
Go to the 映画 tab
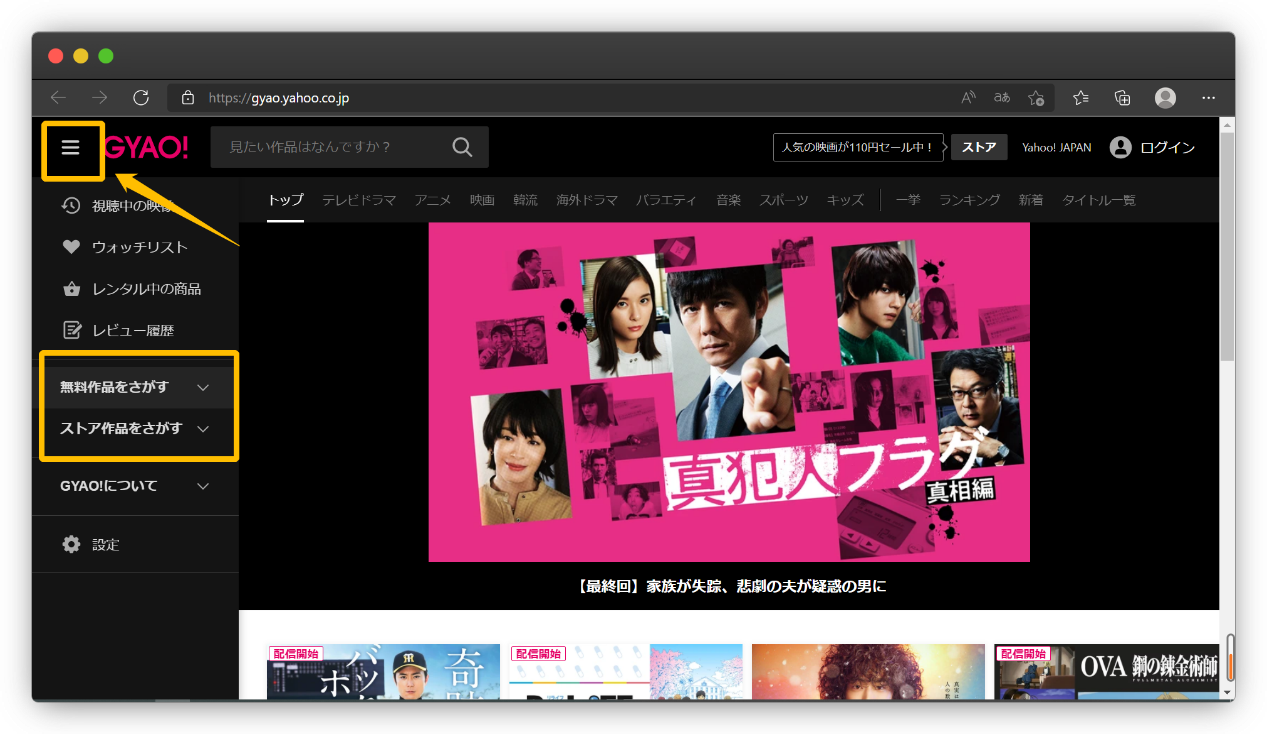tap(482, 200)
